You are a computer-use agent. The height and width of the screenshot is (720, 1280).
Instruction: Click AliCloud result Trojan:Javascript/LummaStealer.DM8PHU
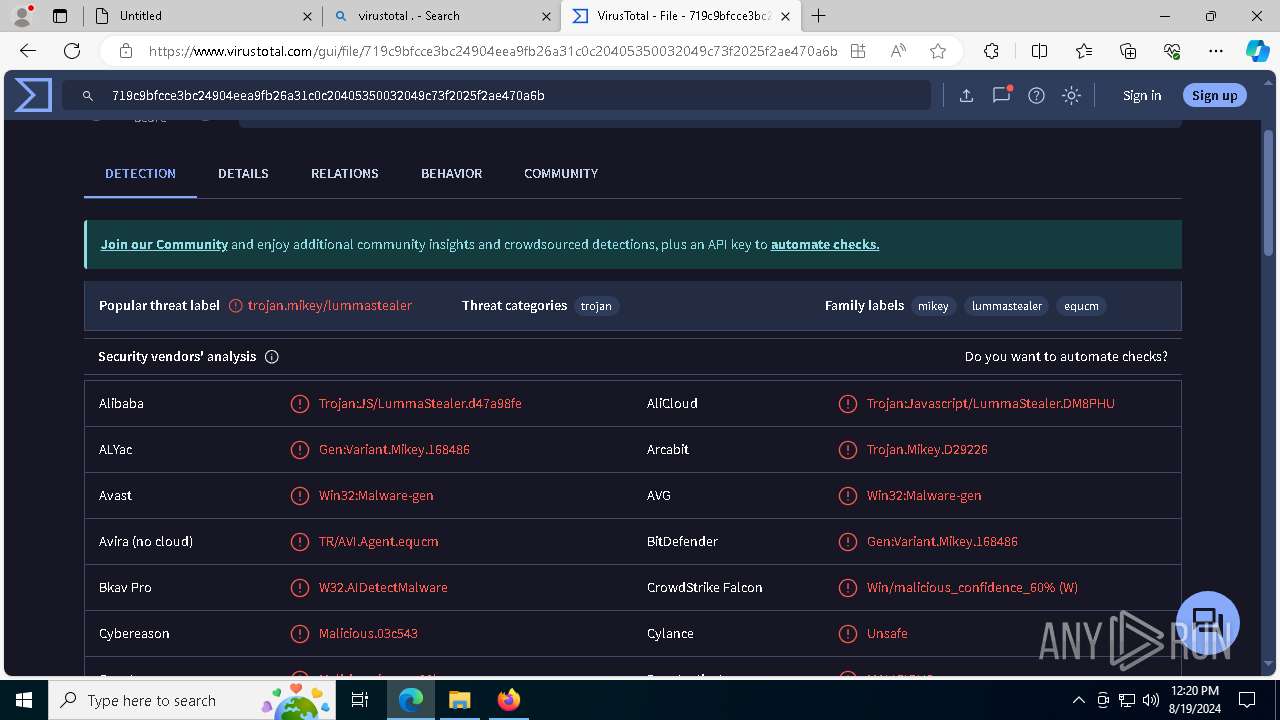tap(990, 404)
